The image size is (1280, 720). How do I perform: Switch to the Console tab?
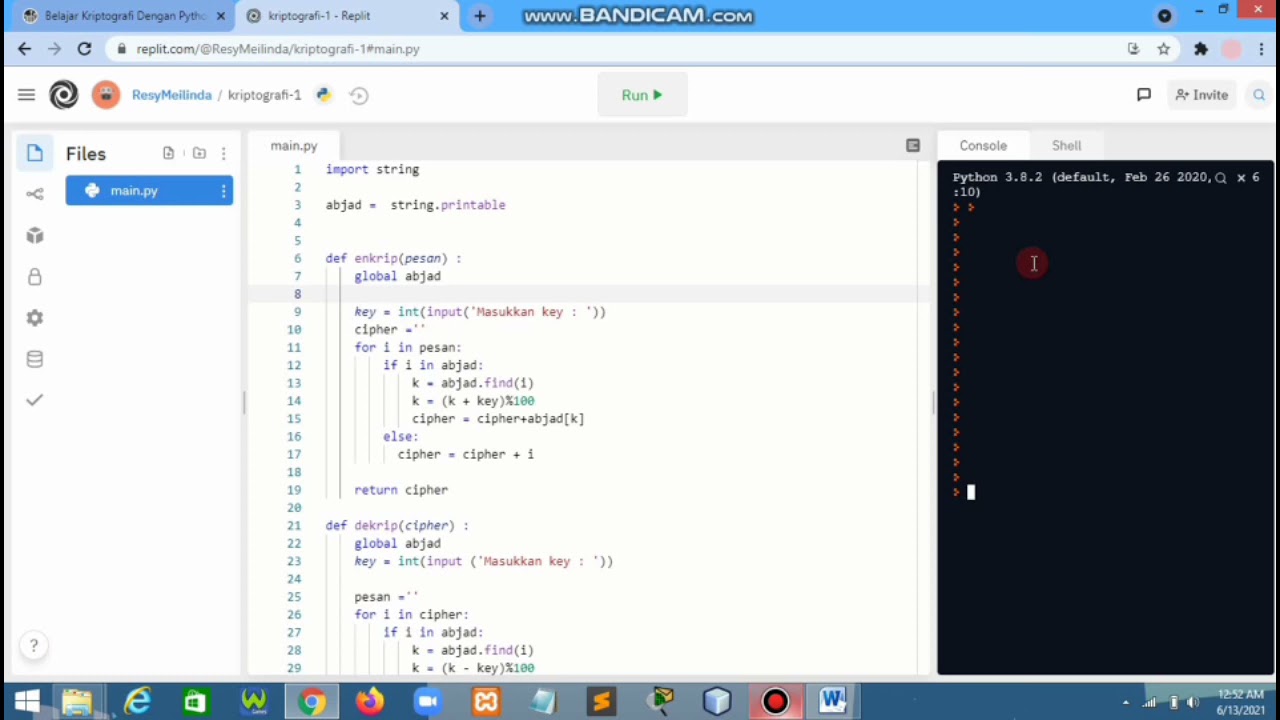[x=983, y=146]
